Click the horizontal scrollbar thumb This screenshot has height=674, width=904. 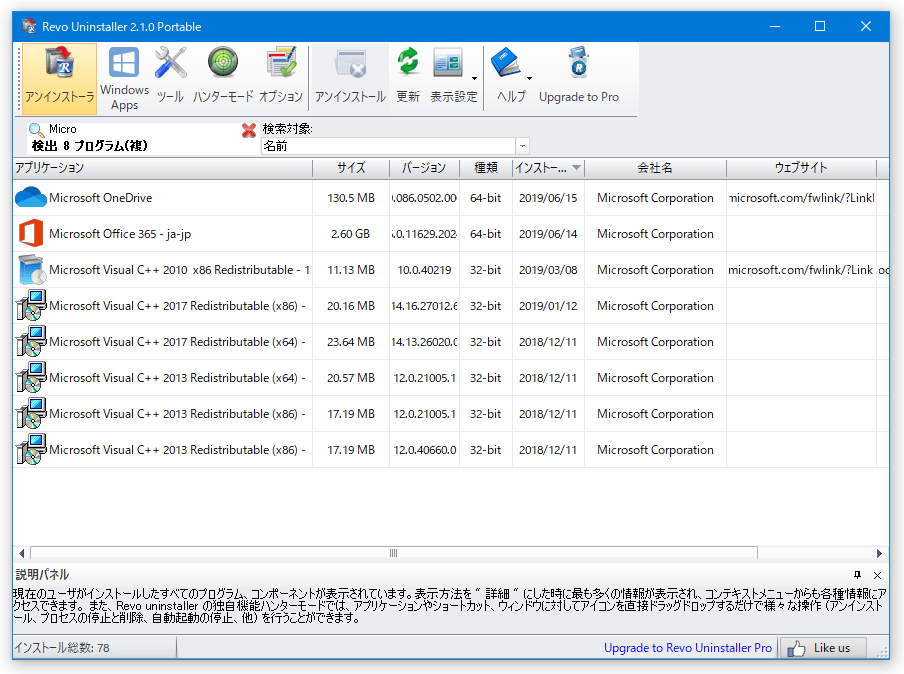[394, 553]
